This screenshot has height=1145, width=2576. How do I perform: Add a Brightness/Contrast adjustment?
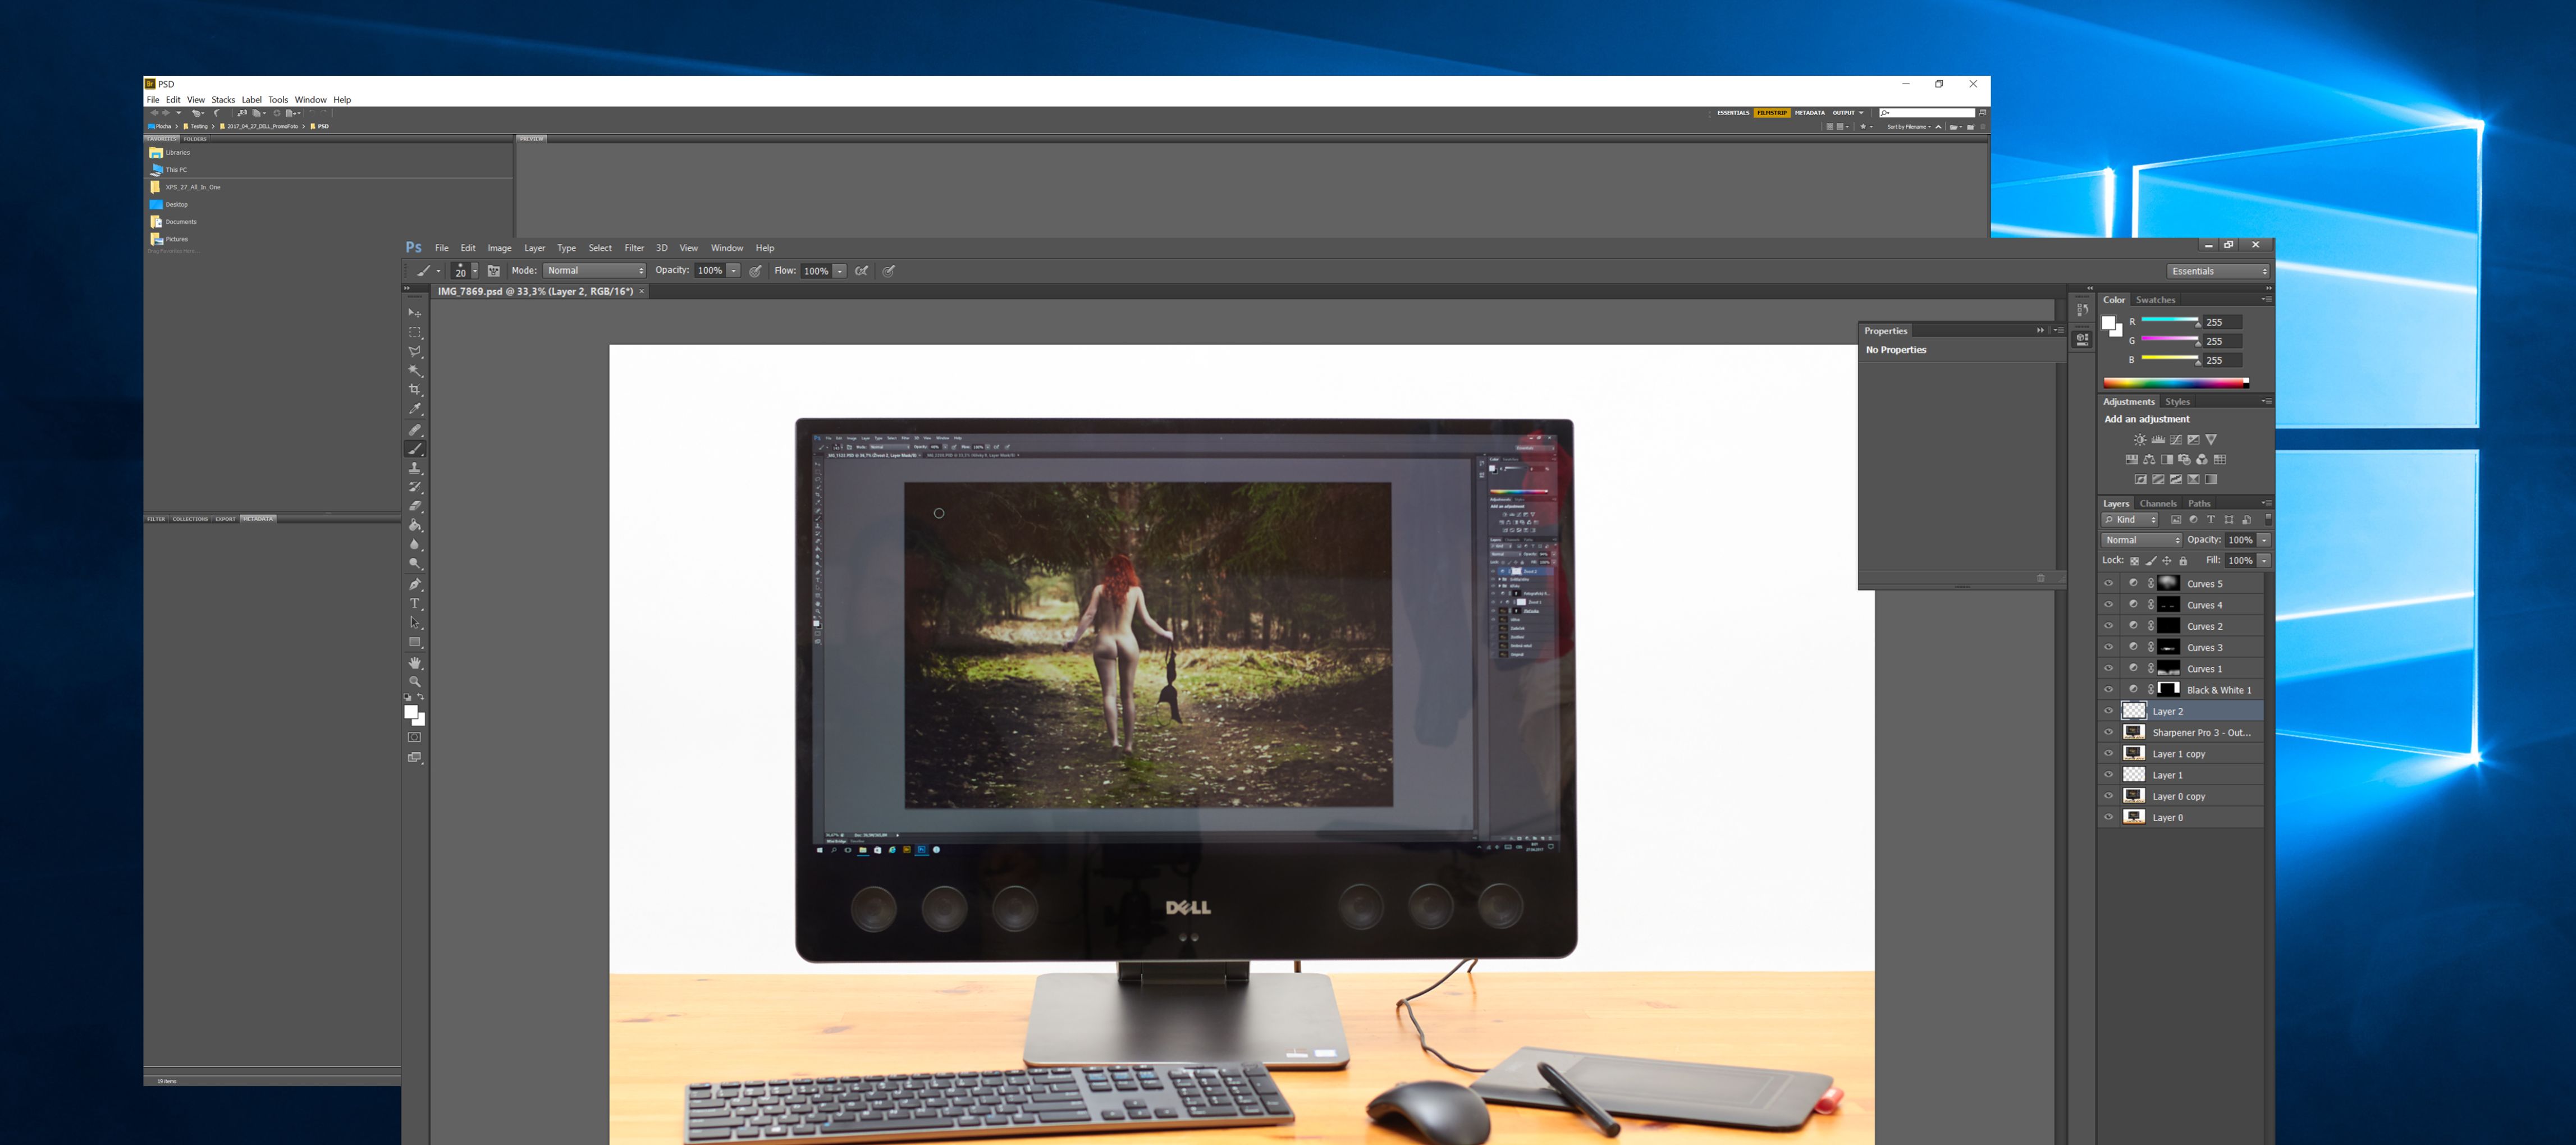coord(2140,440)
